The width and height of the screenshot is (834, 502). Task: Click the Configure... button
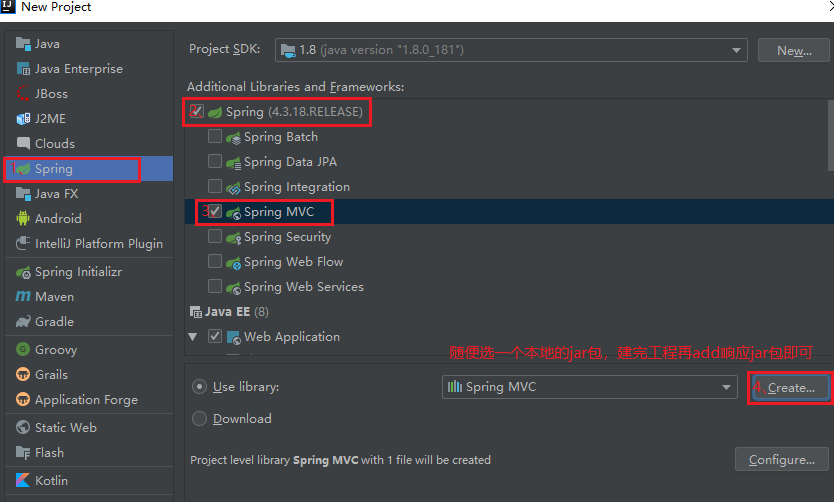pyautogui.click(x=781, y=459)
